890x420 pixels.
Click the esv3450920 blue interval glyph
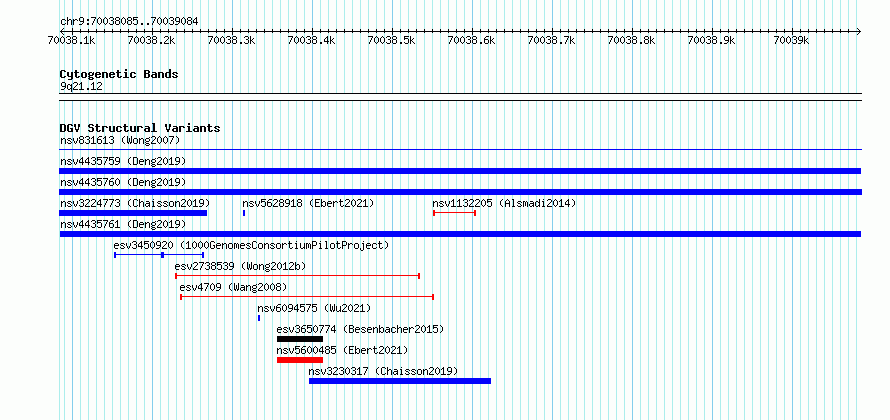(159, 255)
